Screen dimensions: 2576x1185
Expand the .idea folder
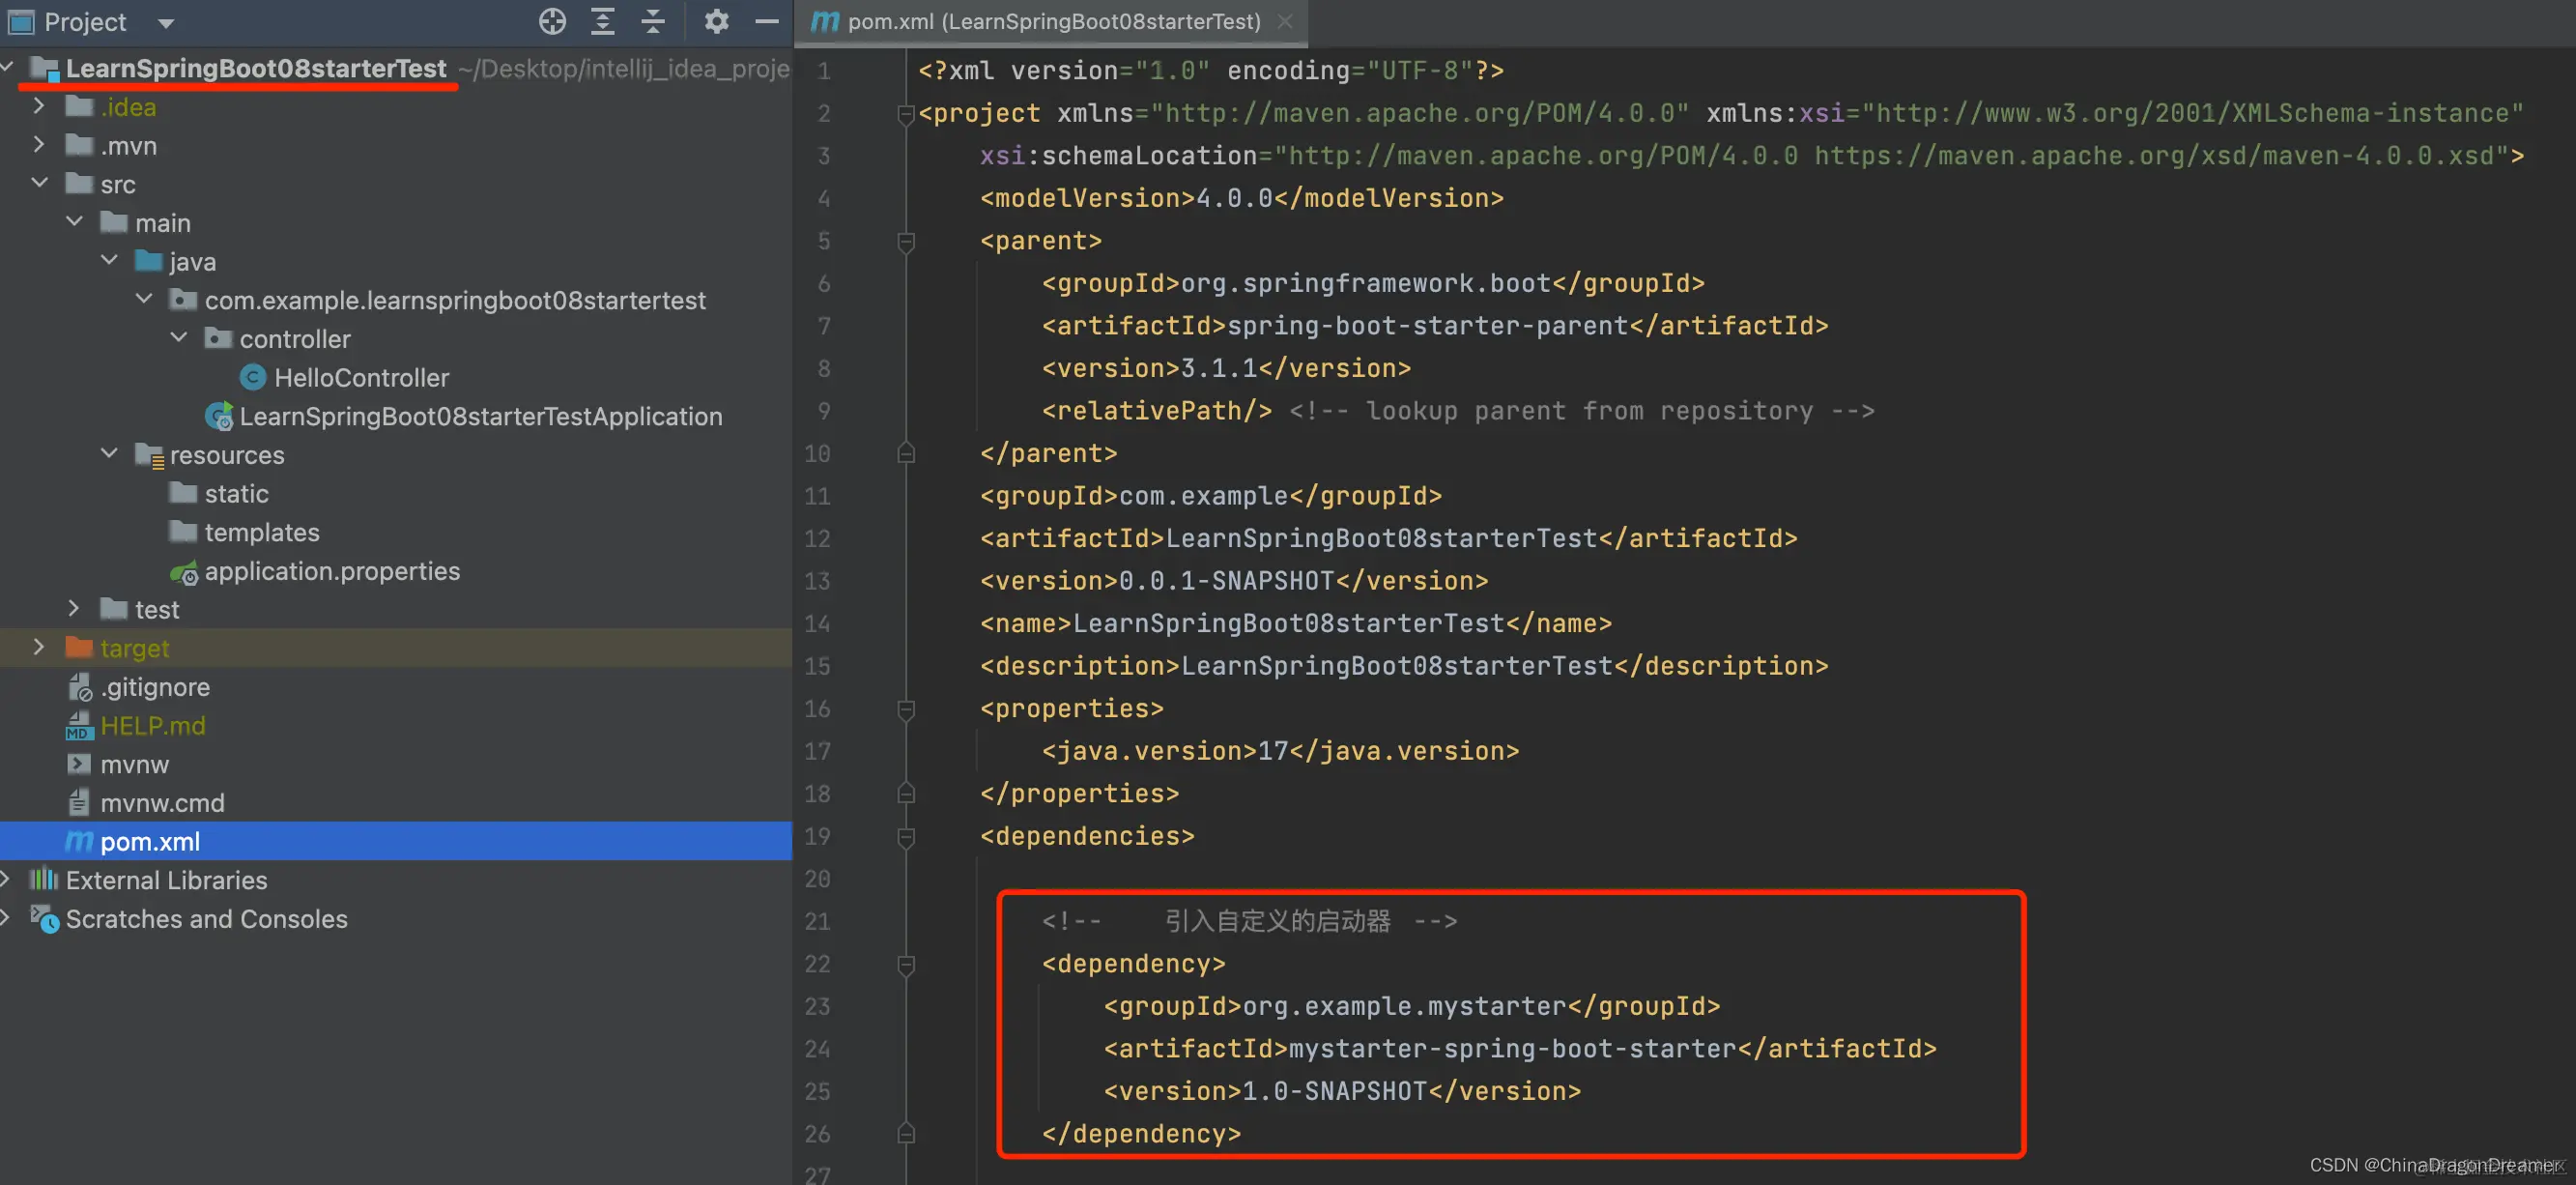39,106
